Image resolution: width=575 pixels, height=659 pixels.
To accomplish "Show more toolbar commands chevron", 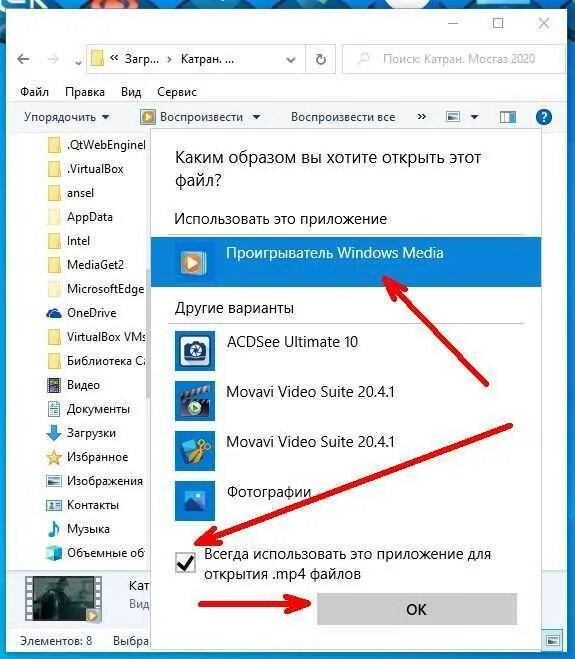I will (x=422, y=116).
